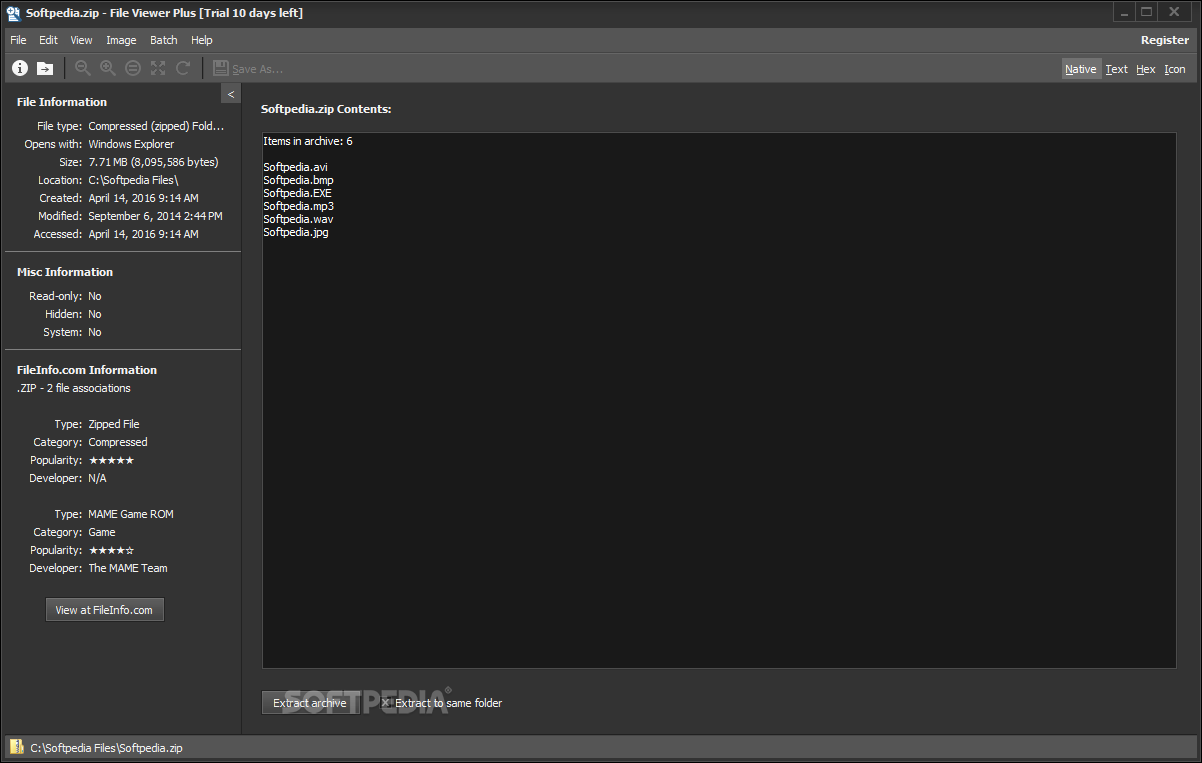Click '.ZIP - 2 file associations' text
The height and width of the screenshot is (763, 1202).
click(74, 388)
